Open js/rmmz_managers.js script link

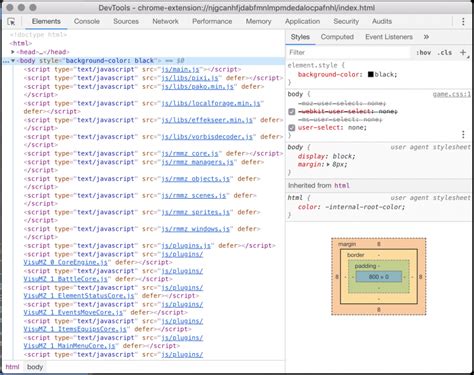click(x=198, y=162)
